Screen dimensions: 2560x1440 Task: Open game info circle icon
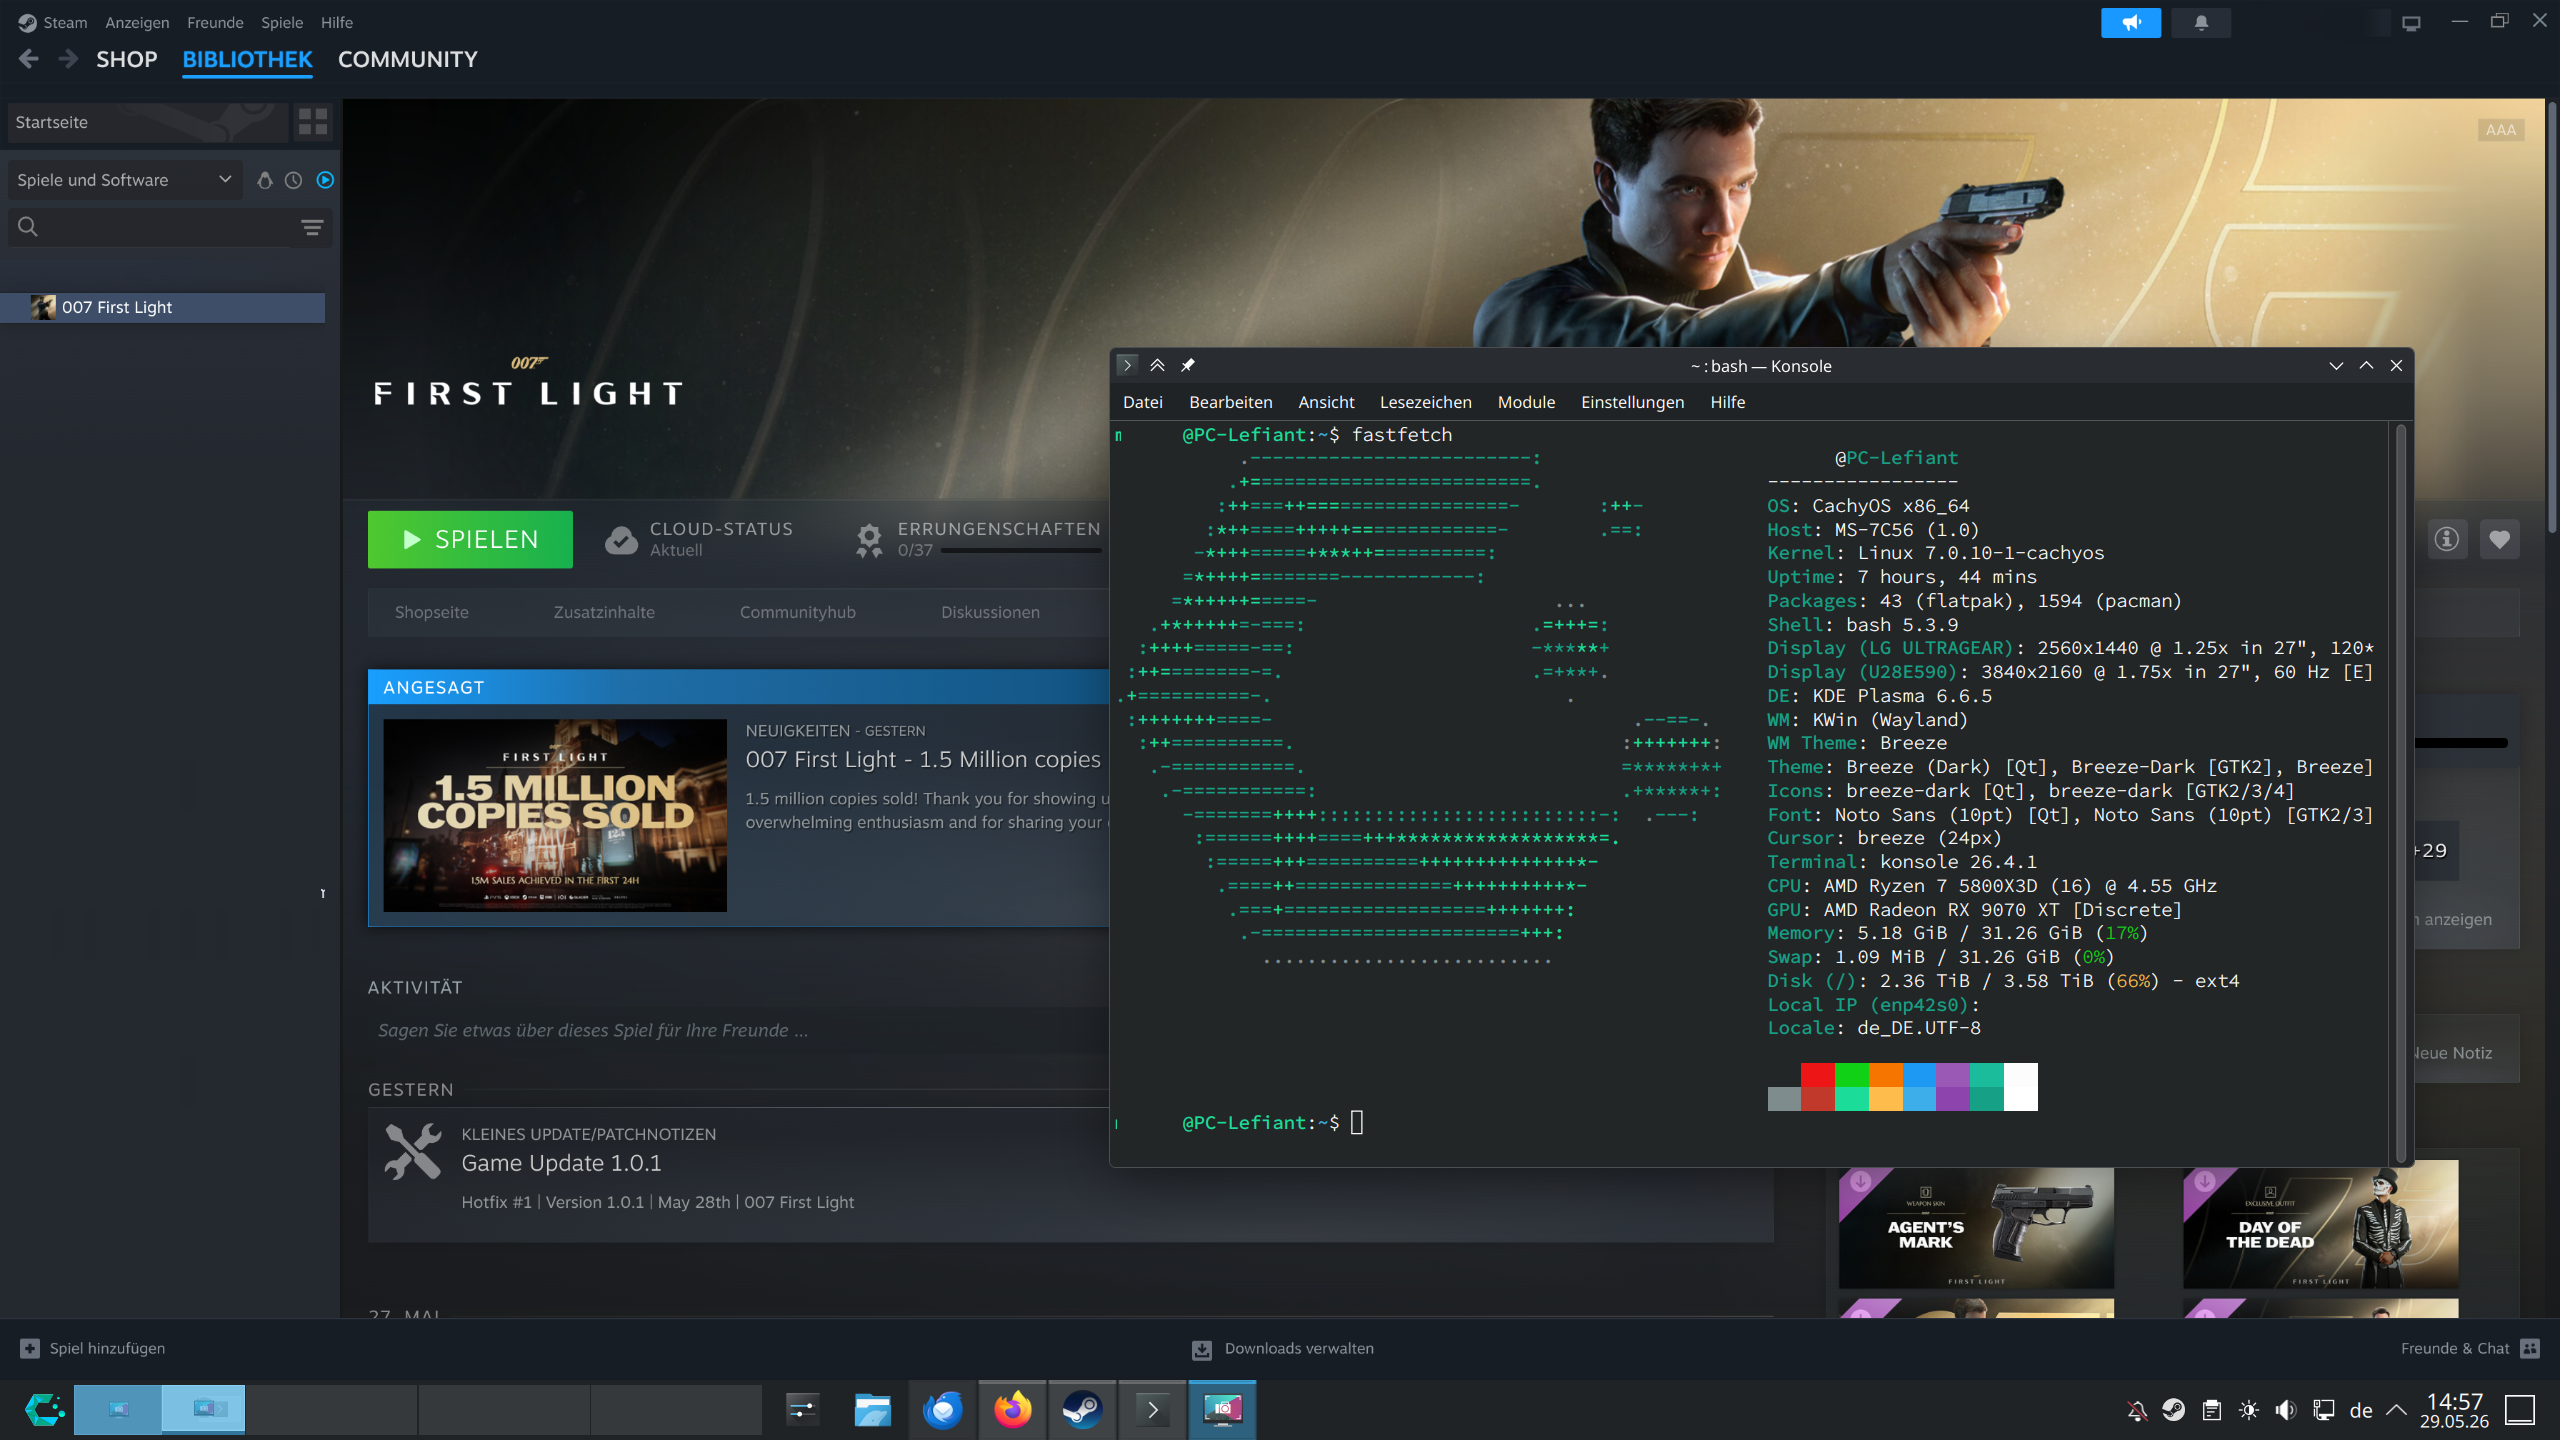coord(2447,540)
